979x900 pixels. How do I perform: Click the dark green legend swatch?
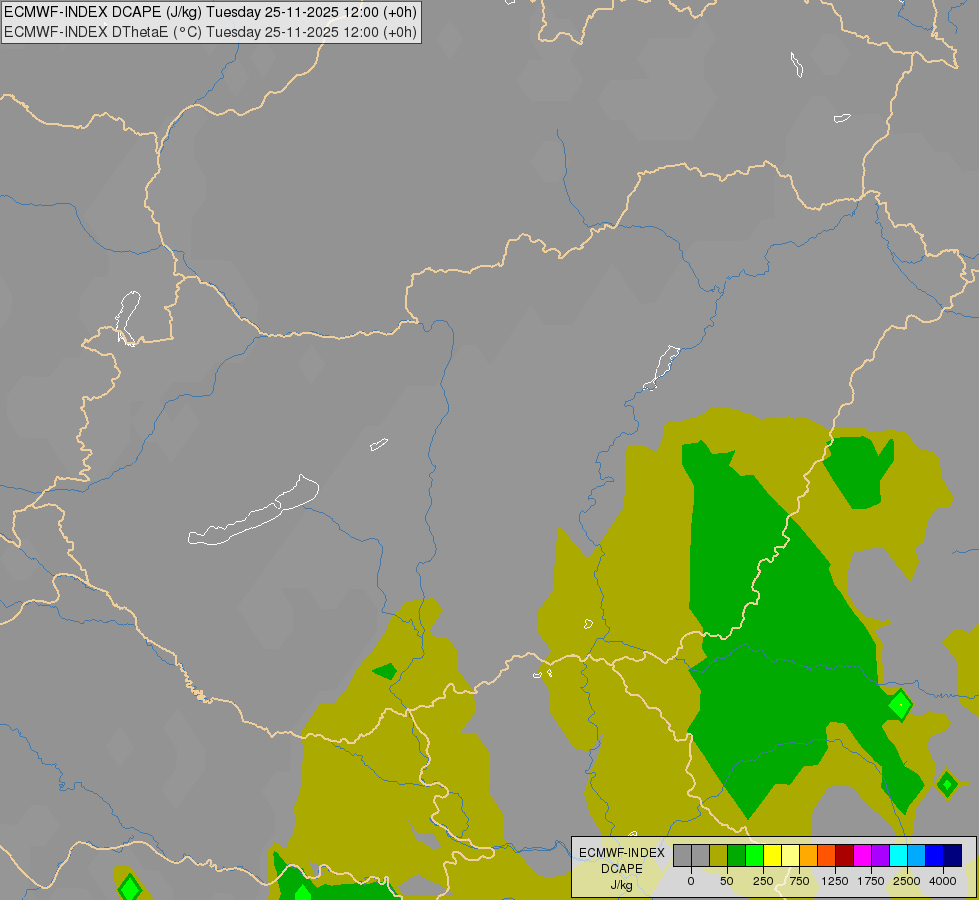coord(737,855)
